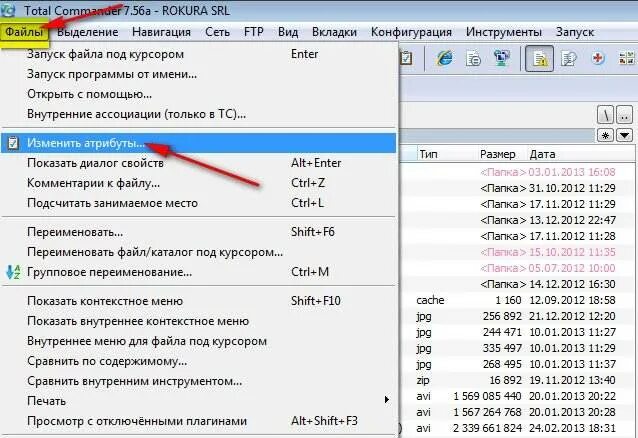
Task: Open the Конфигурация menu
Action: click(x=411, y=32)
